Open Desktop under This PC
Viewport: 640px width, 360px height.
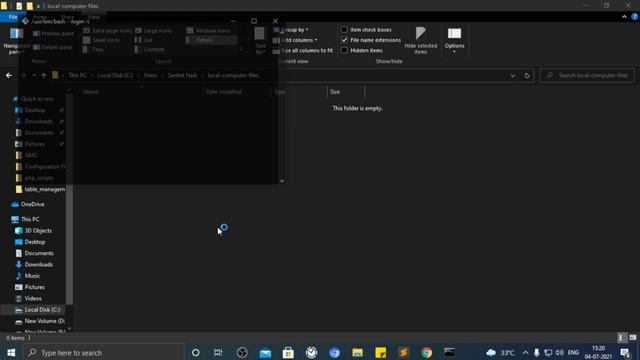30,242
